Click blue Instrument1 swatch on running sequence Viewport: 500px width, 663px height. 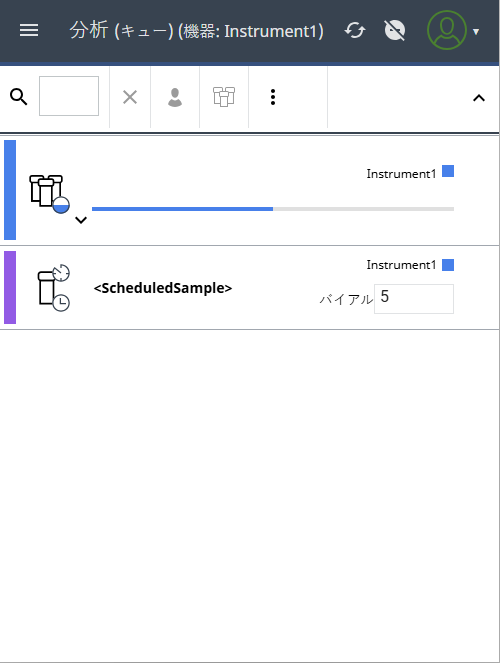point(448,171)
